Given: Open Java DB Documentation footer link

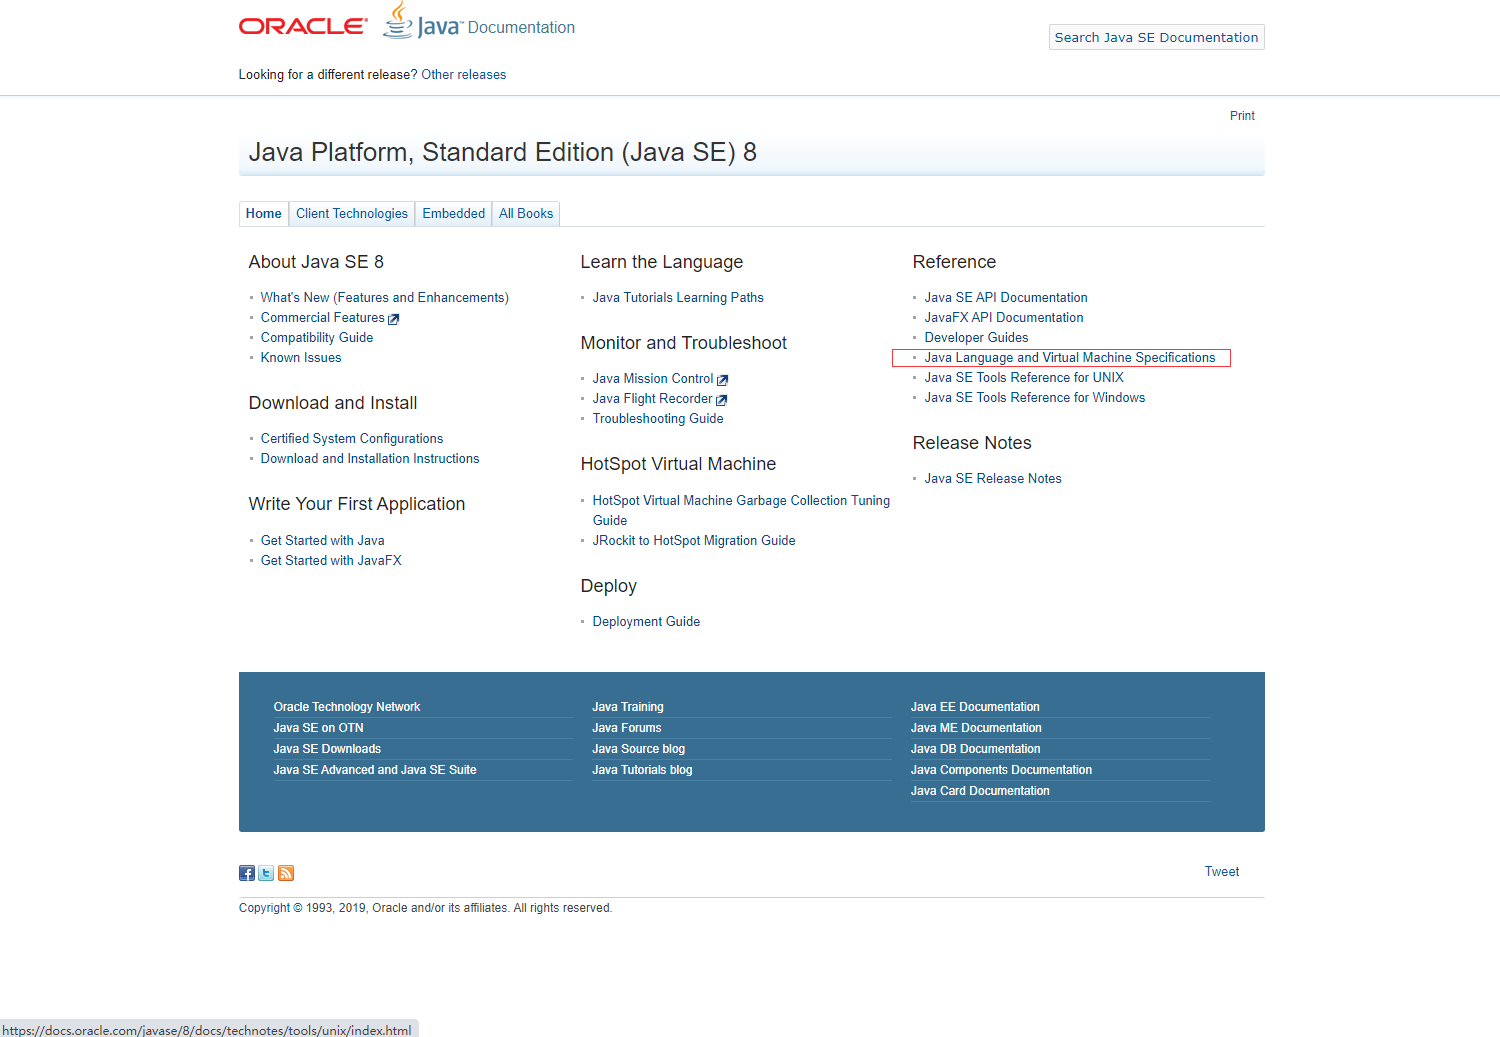Looking at the screenshot, I should (976, 749).
